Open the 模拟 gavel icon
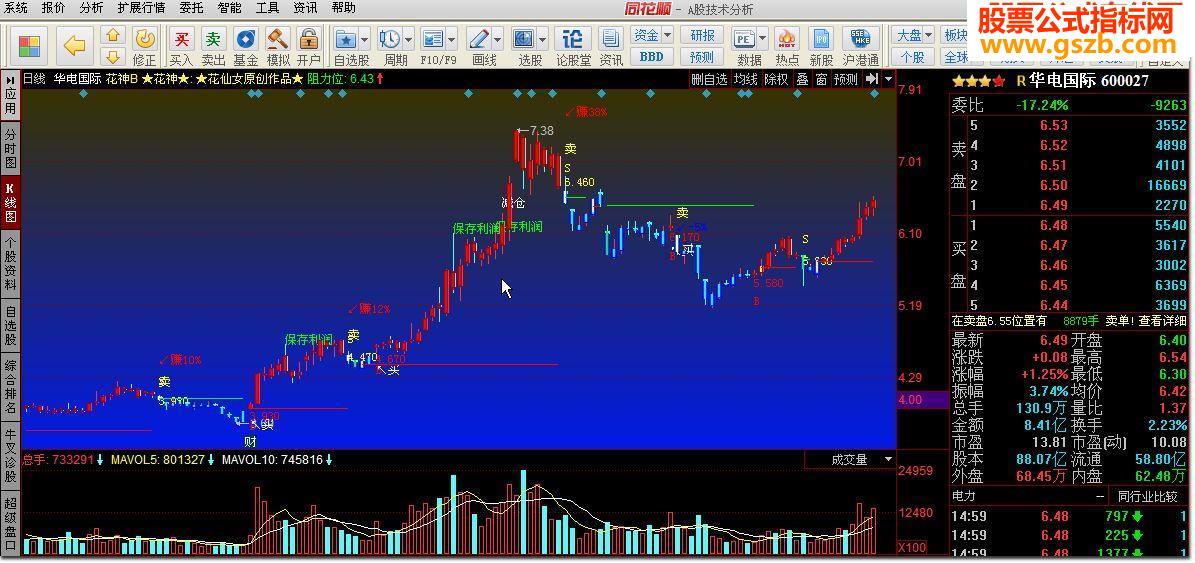 click(277, 39)
